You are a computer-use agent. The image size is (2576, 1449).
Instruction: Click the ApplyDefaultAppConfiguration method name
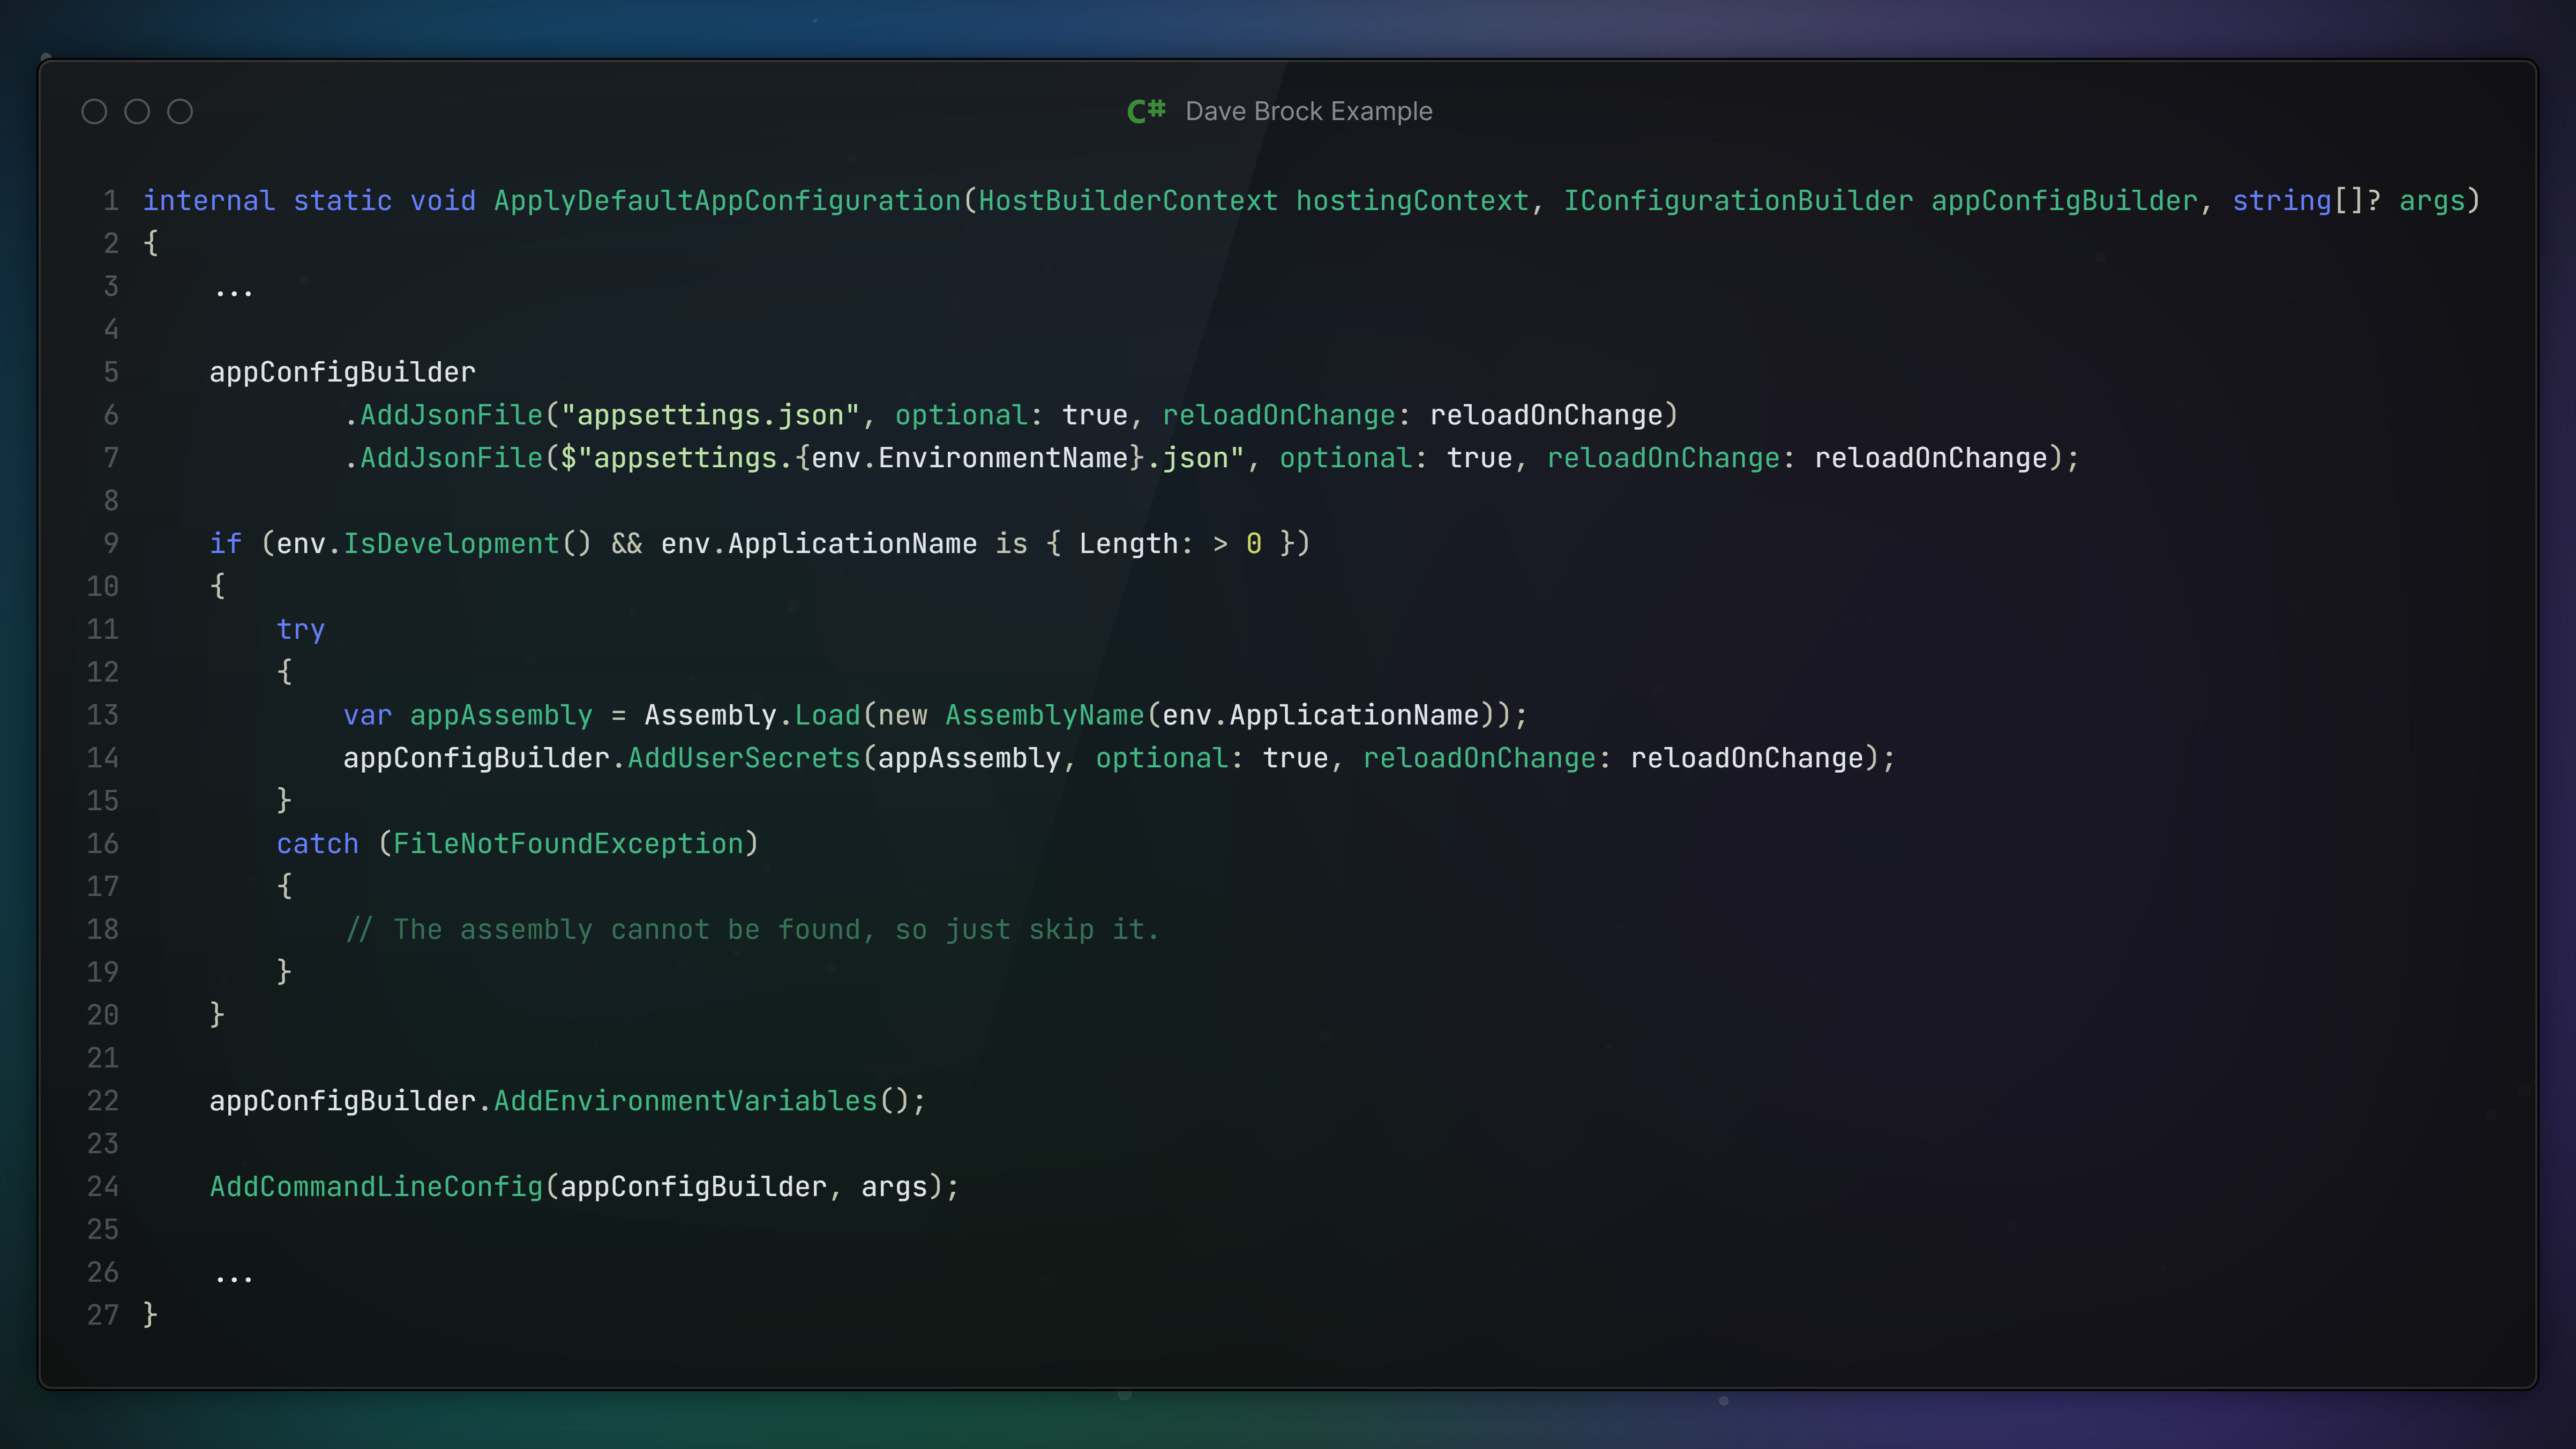point(727,201)
